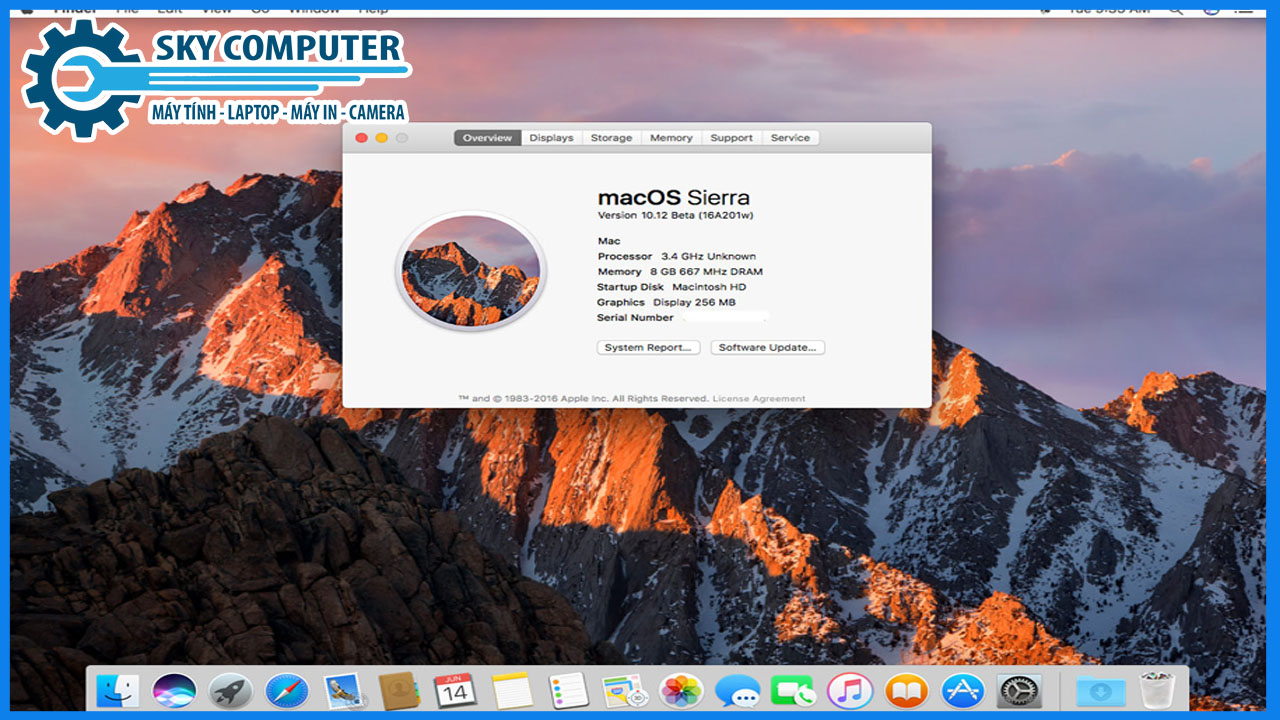Switch to the Storage tab
Screen dimensions: 1280x720
tap(611, 138)
